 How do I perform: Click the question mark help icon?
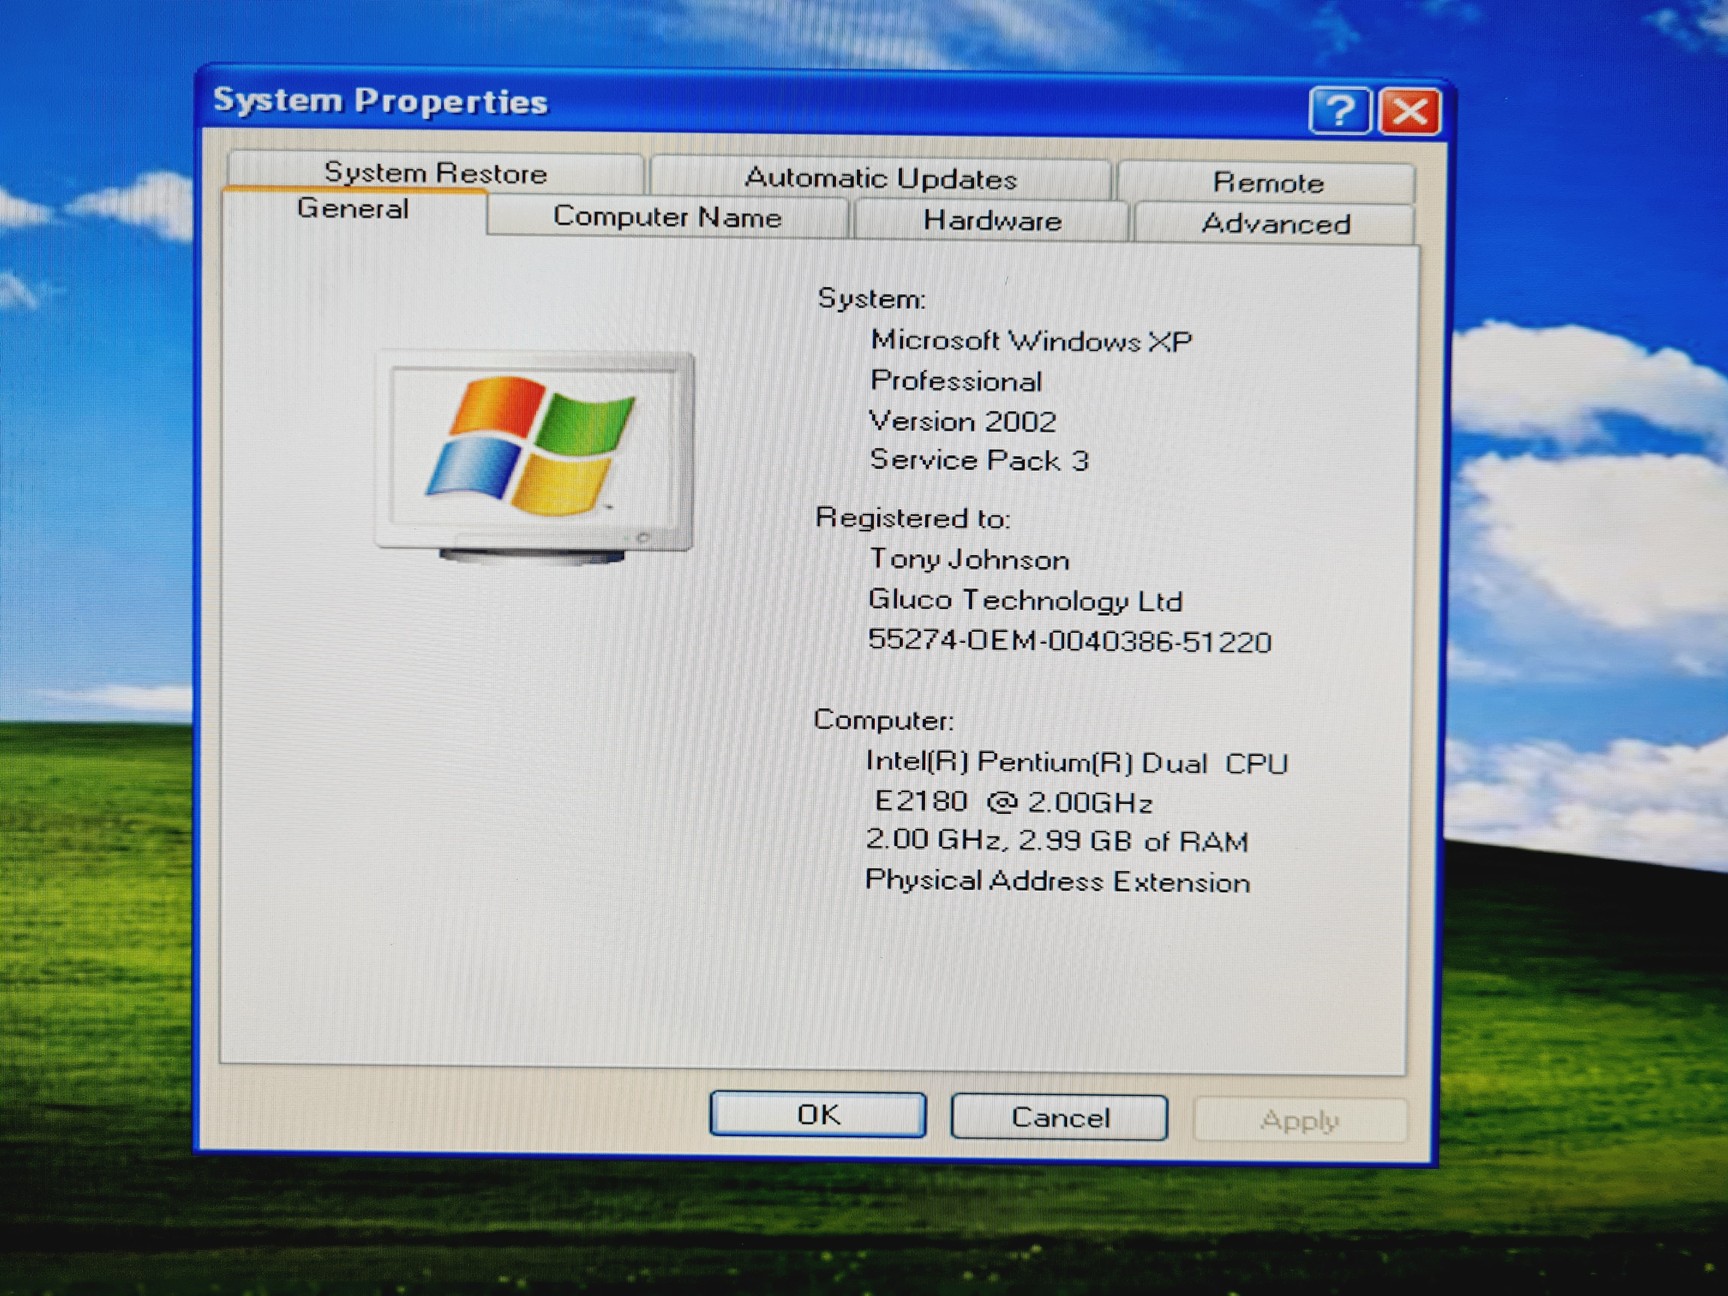pyautogui.click(x=1339, y=110)
